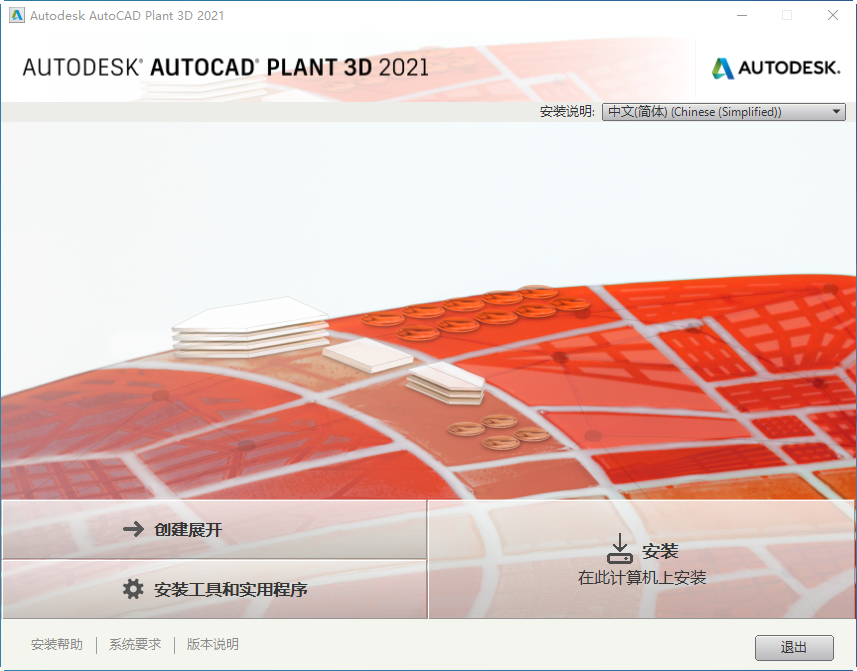Click the AutoCAD title bar app icon

tap(17, 15)
